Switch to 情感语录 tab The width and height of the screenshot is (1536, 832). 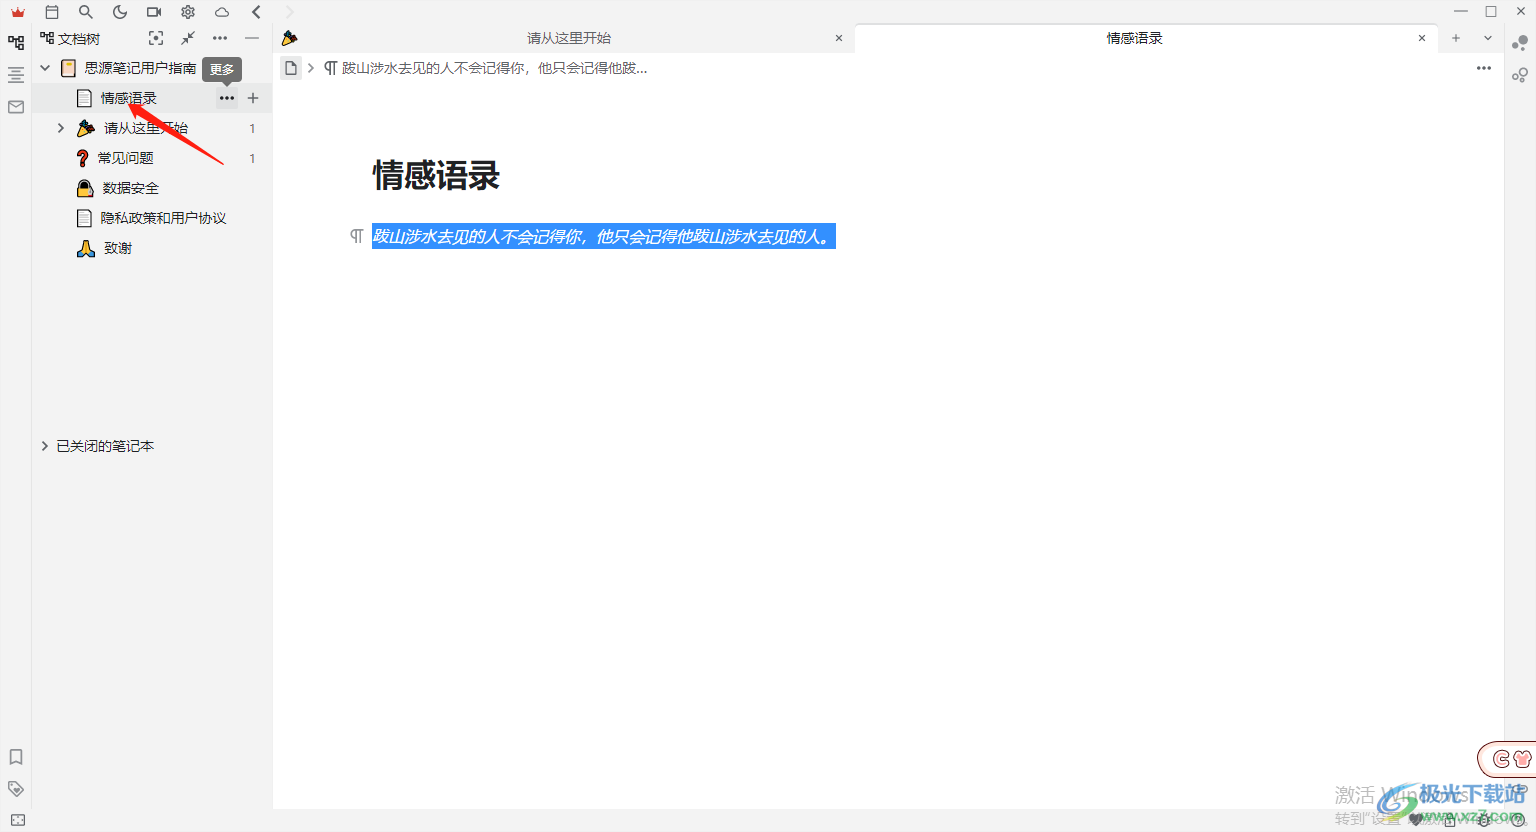[x=1134, y=38]
